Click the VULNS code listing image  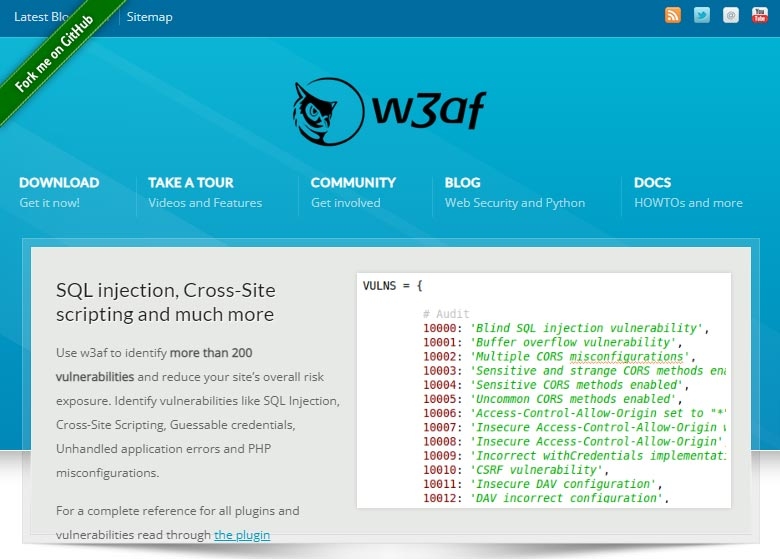543,390
